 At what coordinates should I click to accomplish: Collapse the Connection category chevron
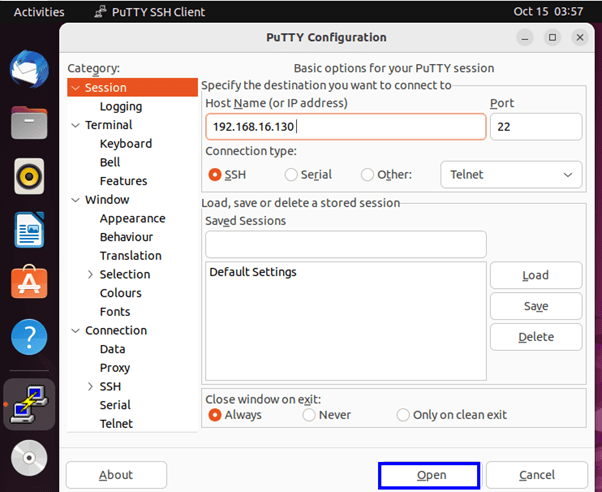pyautogui.click(x=76, y=331)
